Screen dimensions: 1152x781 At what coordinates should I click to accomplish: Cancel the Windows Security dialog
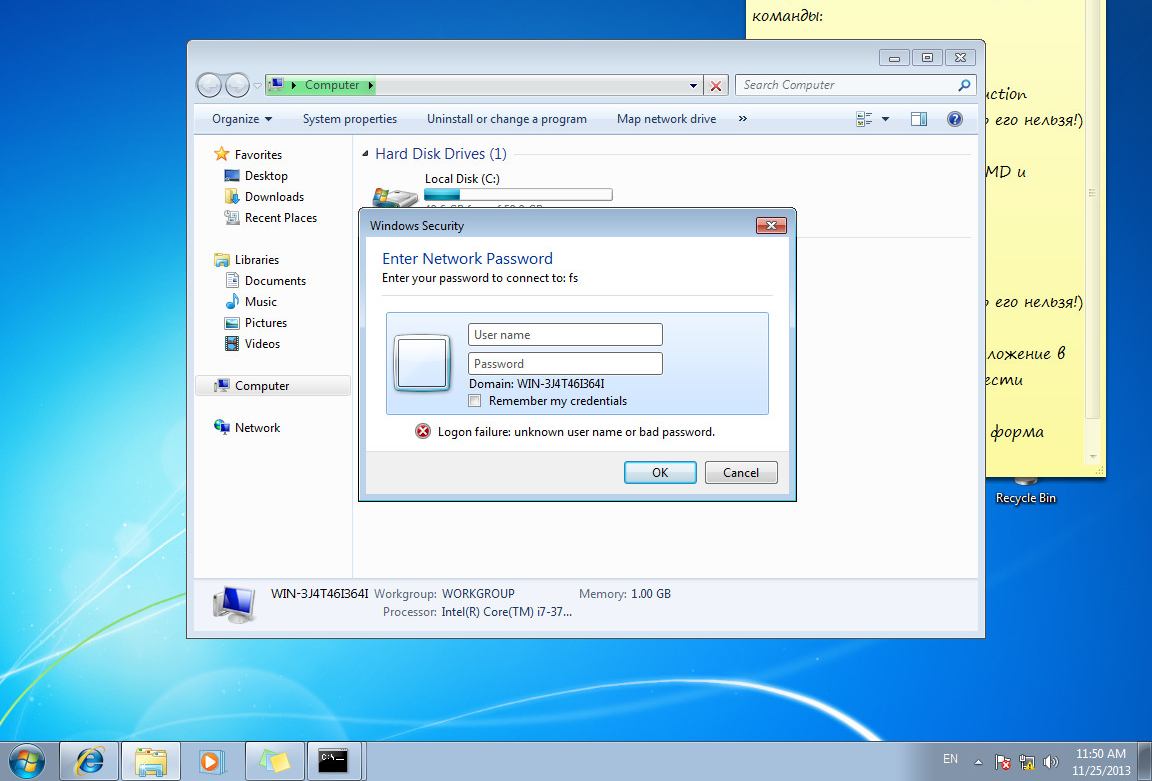click(x=741, y=472)
